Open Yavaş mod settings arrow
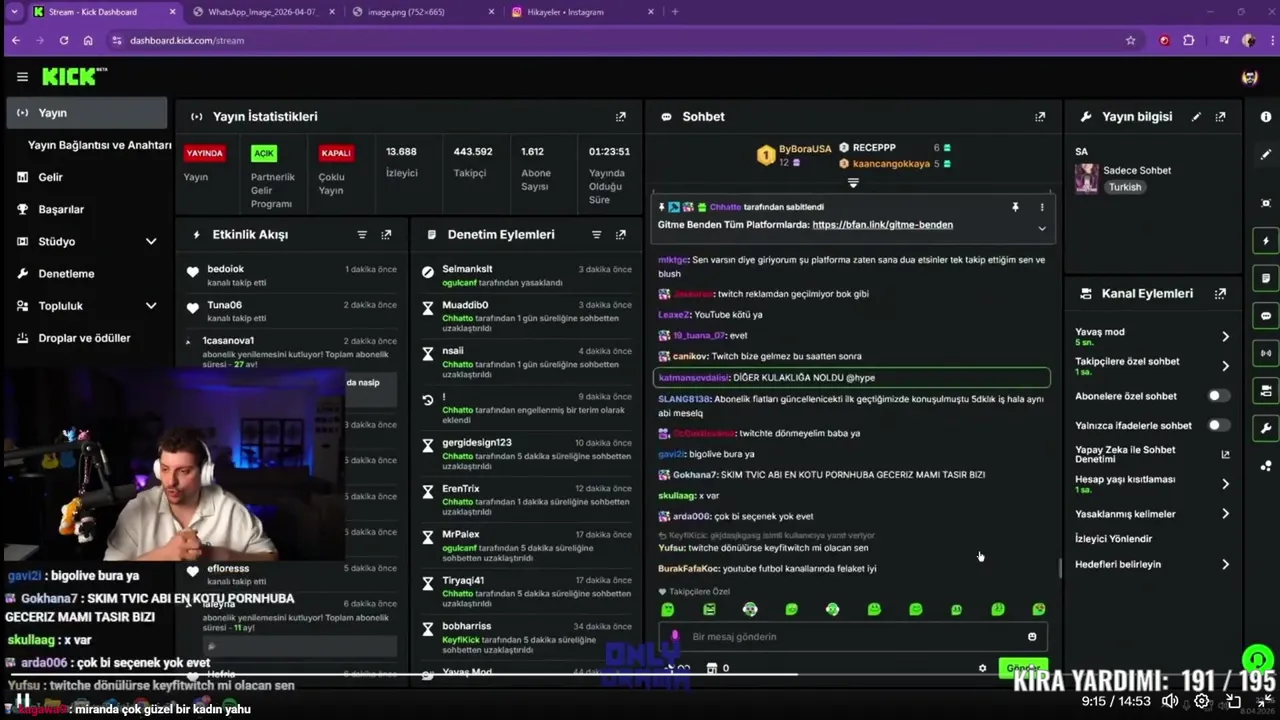Image resolution: width=1280 pixels, height=720 pixels. pyautogui.click(x=1225, y=336)
